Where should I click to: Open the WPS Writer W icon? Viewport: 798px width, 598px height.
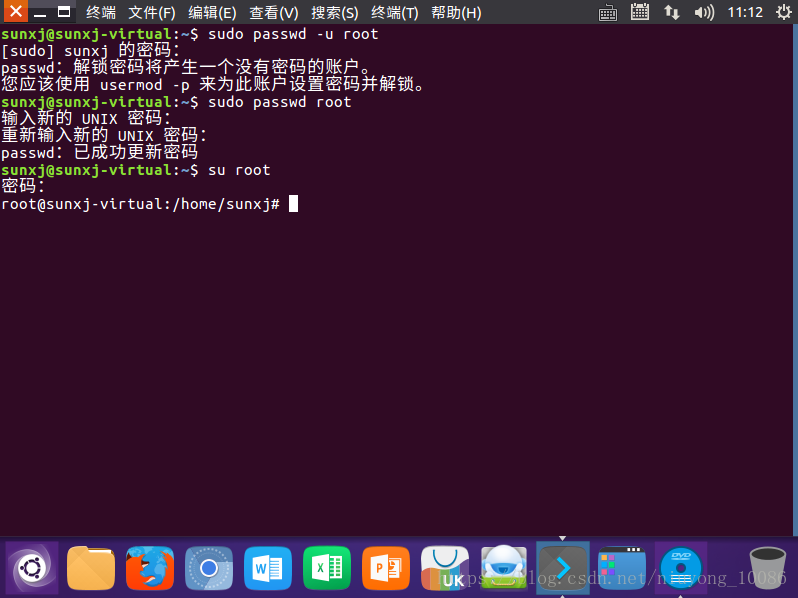(x=268, y=568)
